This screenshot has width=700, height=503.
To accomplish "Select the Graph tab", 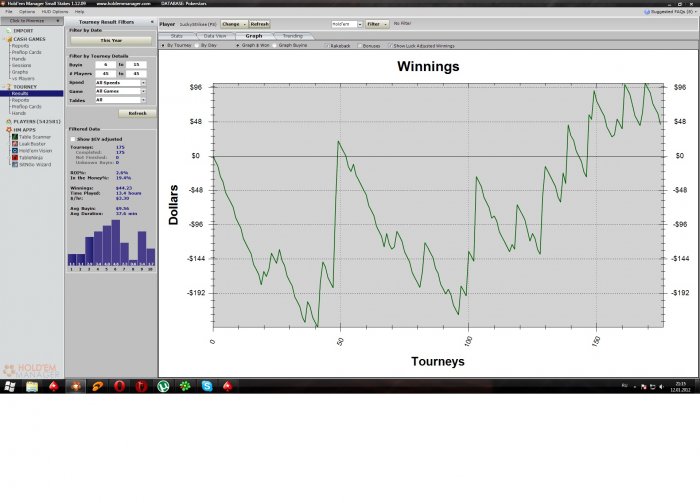I will click(254, 36).
